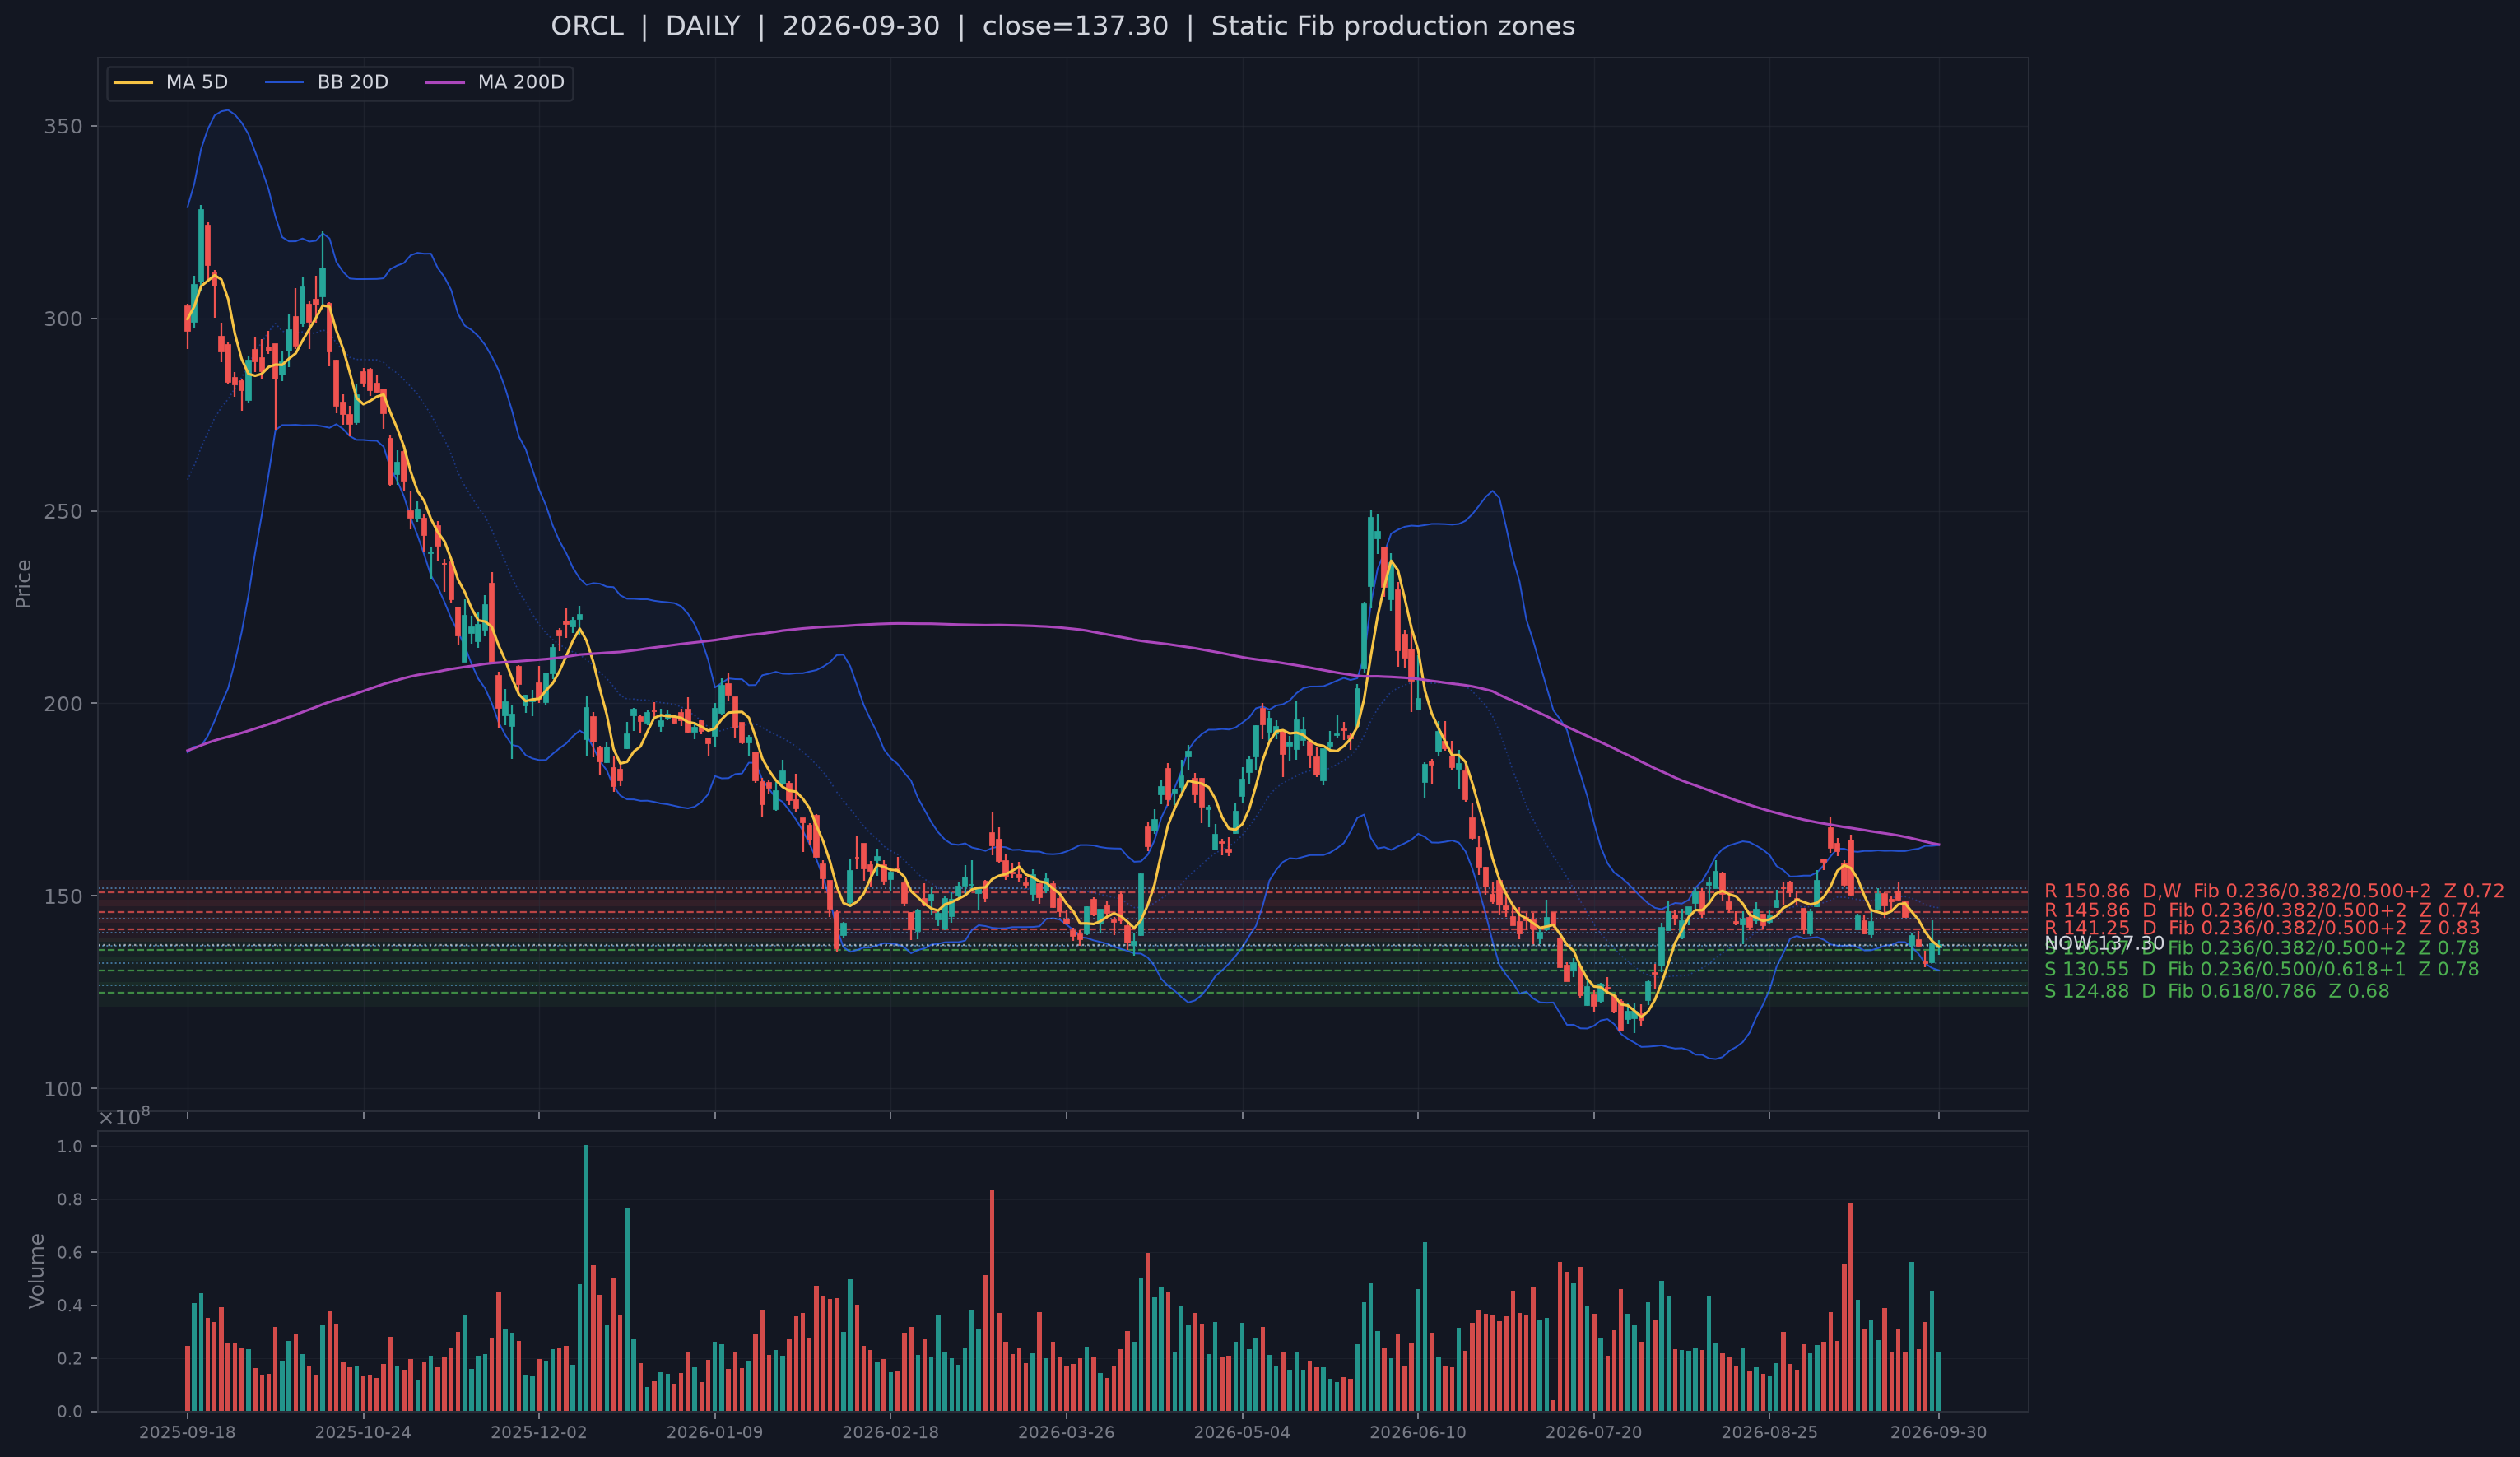Click the NOW 137.30 price label
The image size is (2520, 1457).
coord(2104,943)
